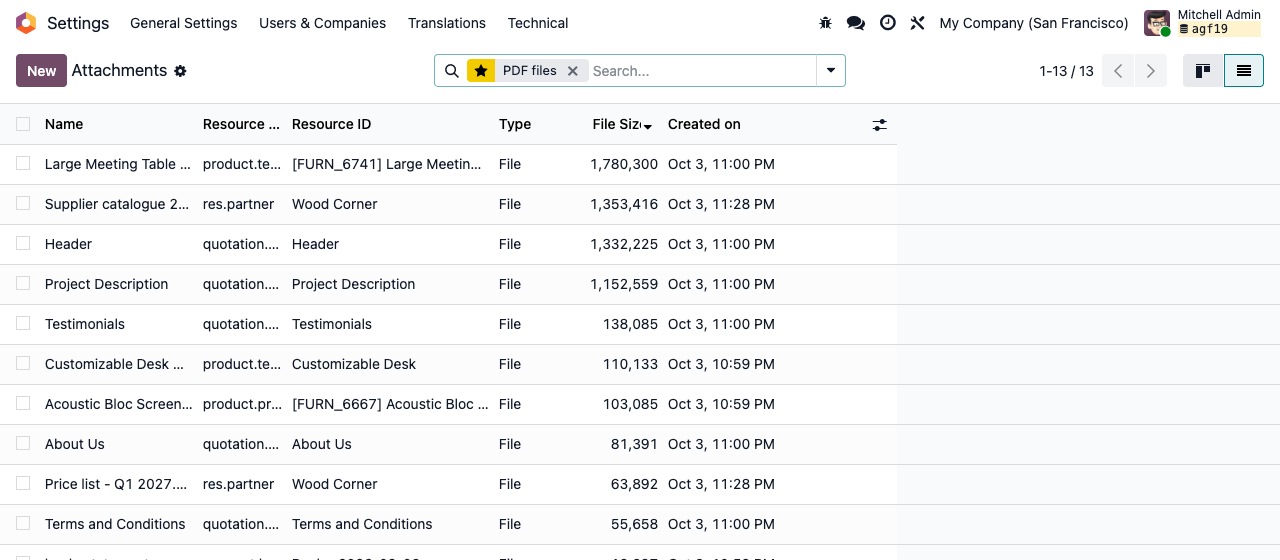Viewport: 1280px width, 560px height.
Task: Sort by the Type column header
Action: coord(515,124)
